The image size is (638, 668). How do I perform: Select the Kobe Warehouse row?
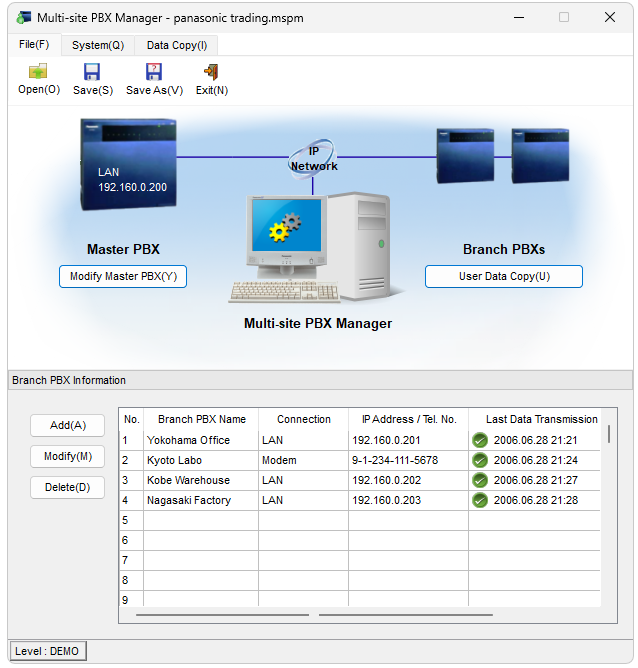[x=360, y=480]
